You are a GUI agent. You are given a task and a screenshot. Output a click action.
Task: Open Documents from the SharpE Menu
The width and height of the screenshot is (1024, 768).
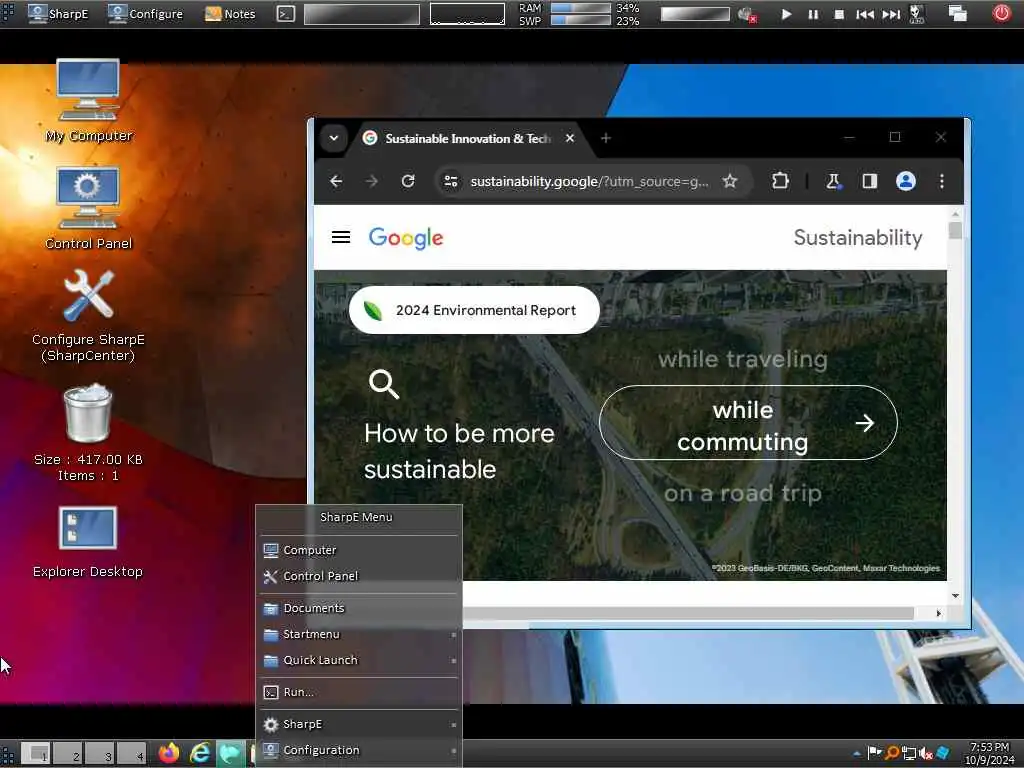click(359, 608)
